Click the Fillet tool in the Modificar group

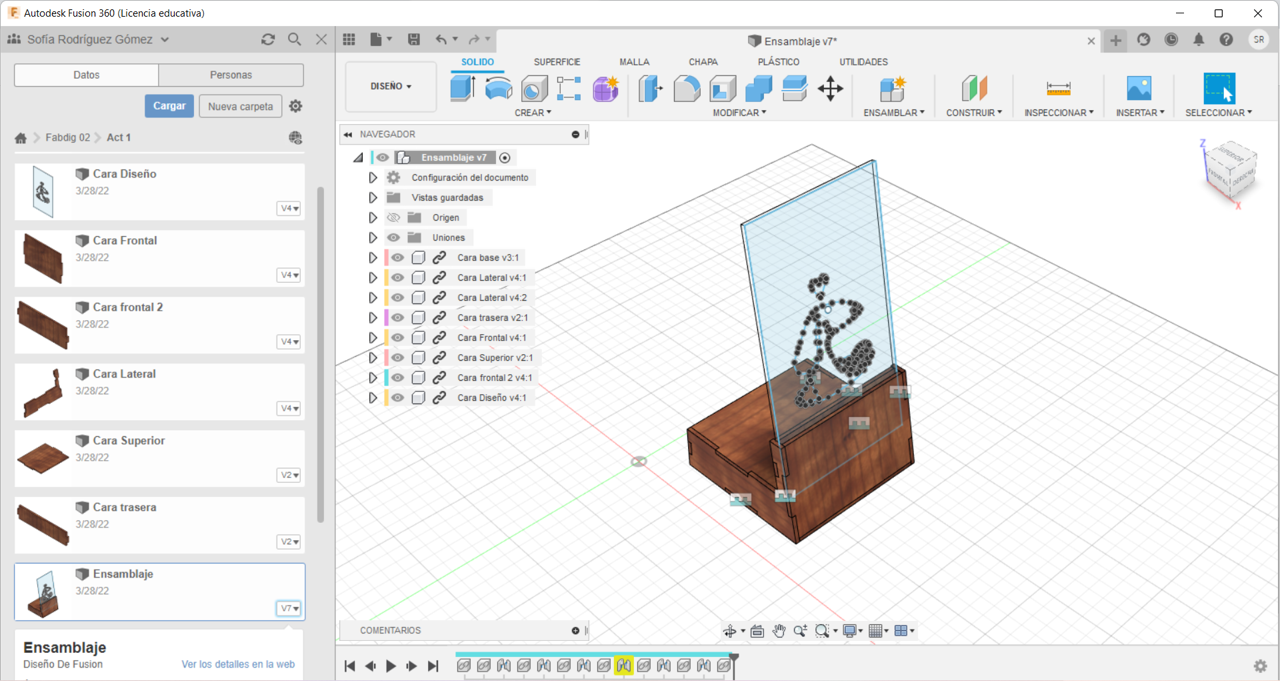(686, 89)
